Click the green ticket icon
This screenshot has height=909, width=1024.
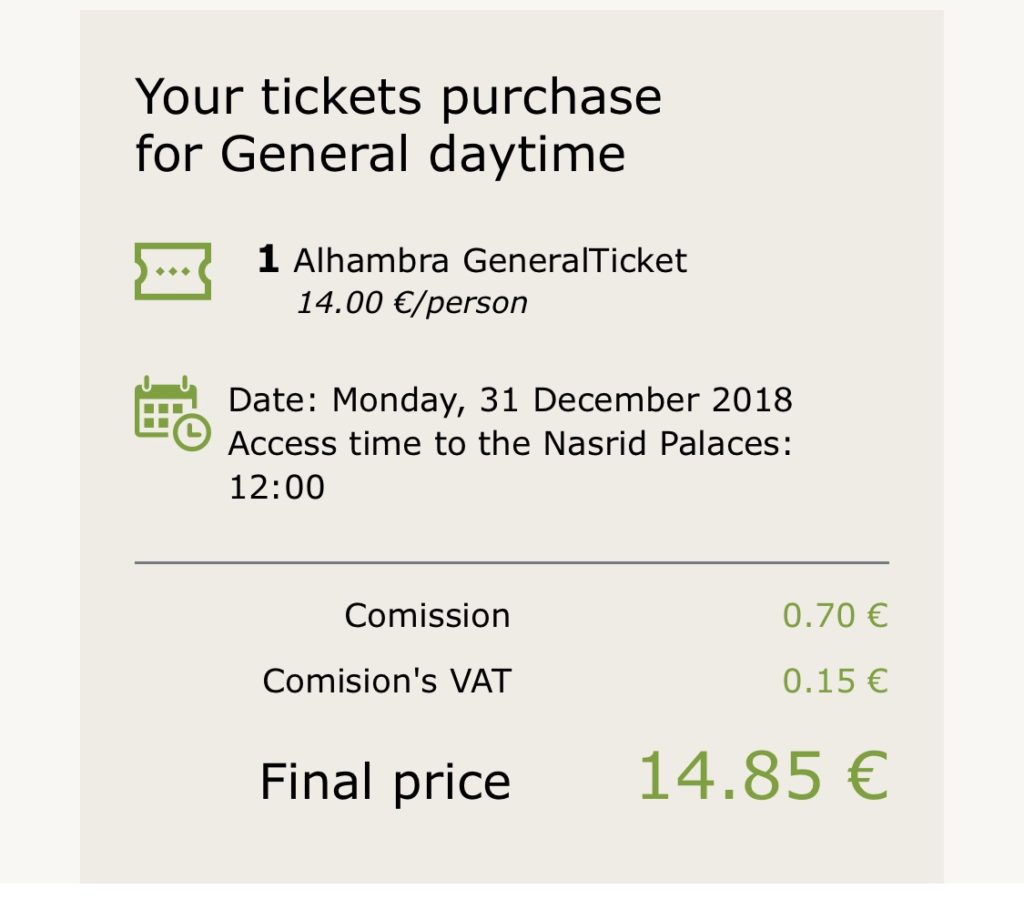pos(172,271)
